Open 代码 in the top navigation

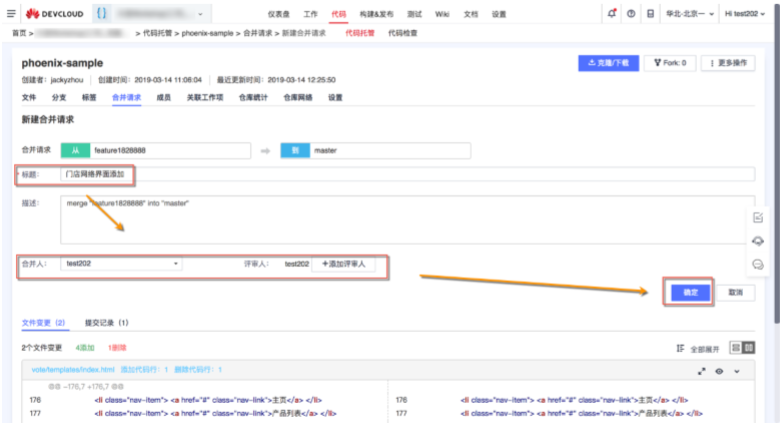[338, 14]
